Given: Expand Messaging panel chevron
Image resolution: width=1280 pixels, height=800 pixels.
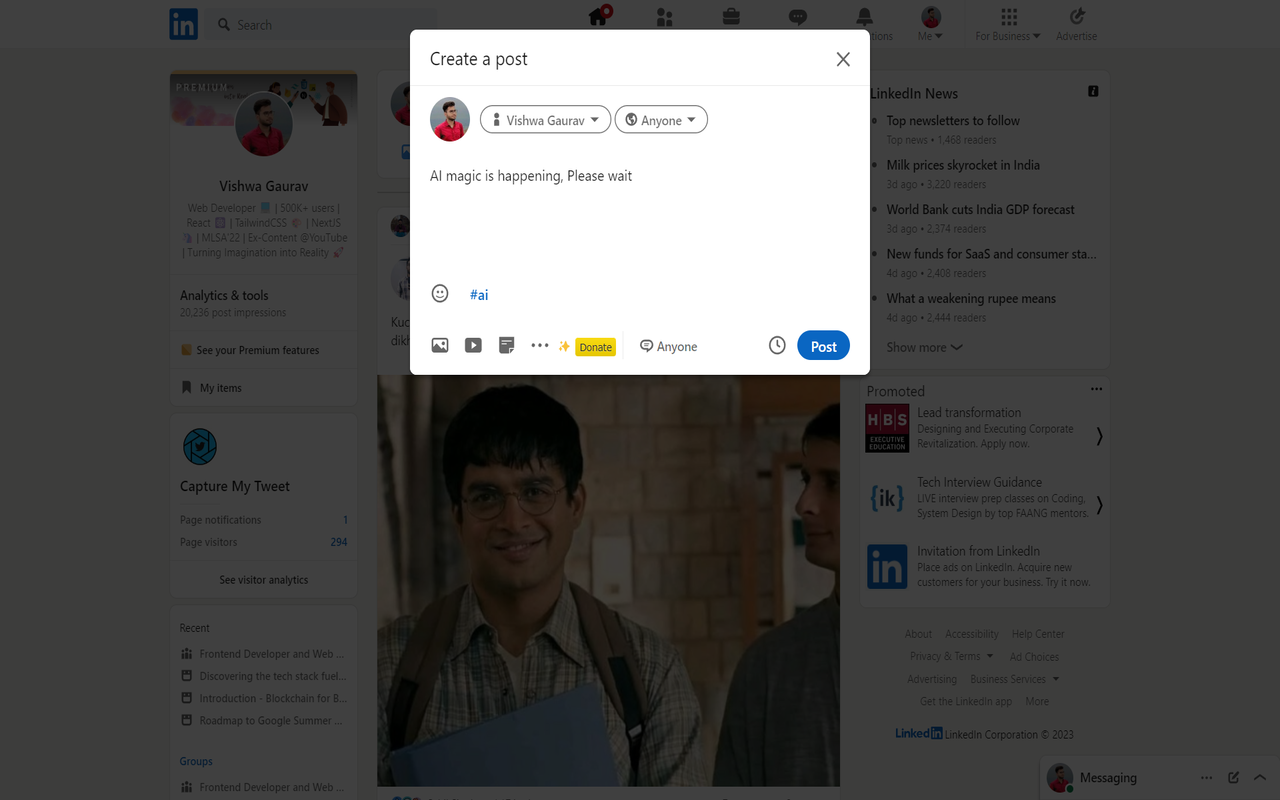Looking at the screenshot, I should 1259,778.
